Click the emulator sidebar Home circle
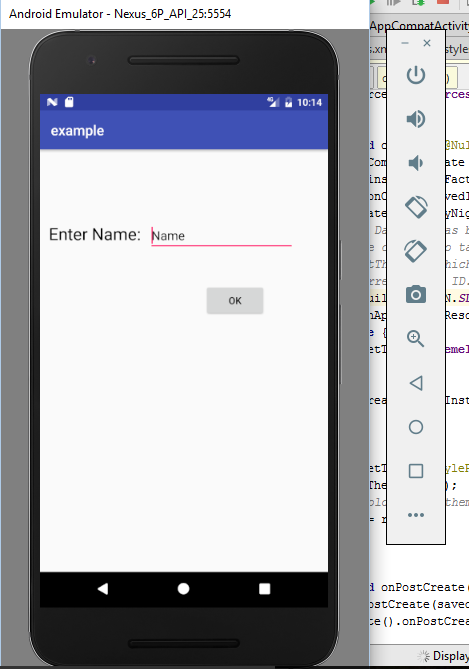 coord(416,427)
